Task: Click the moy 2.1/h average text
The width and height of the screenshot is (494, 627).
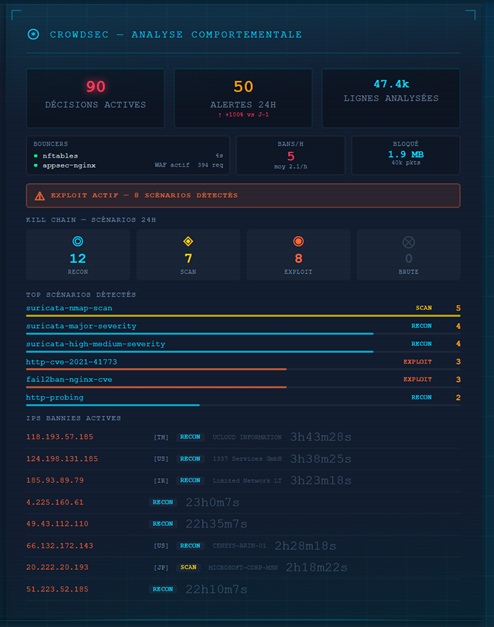Action: coord(291,167)
